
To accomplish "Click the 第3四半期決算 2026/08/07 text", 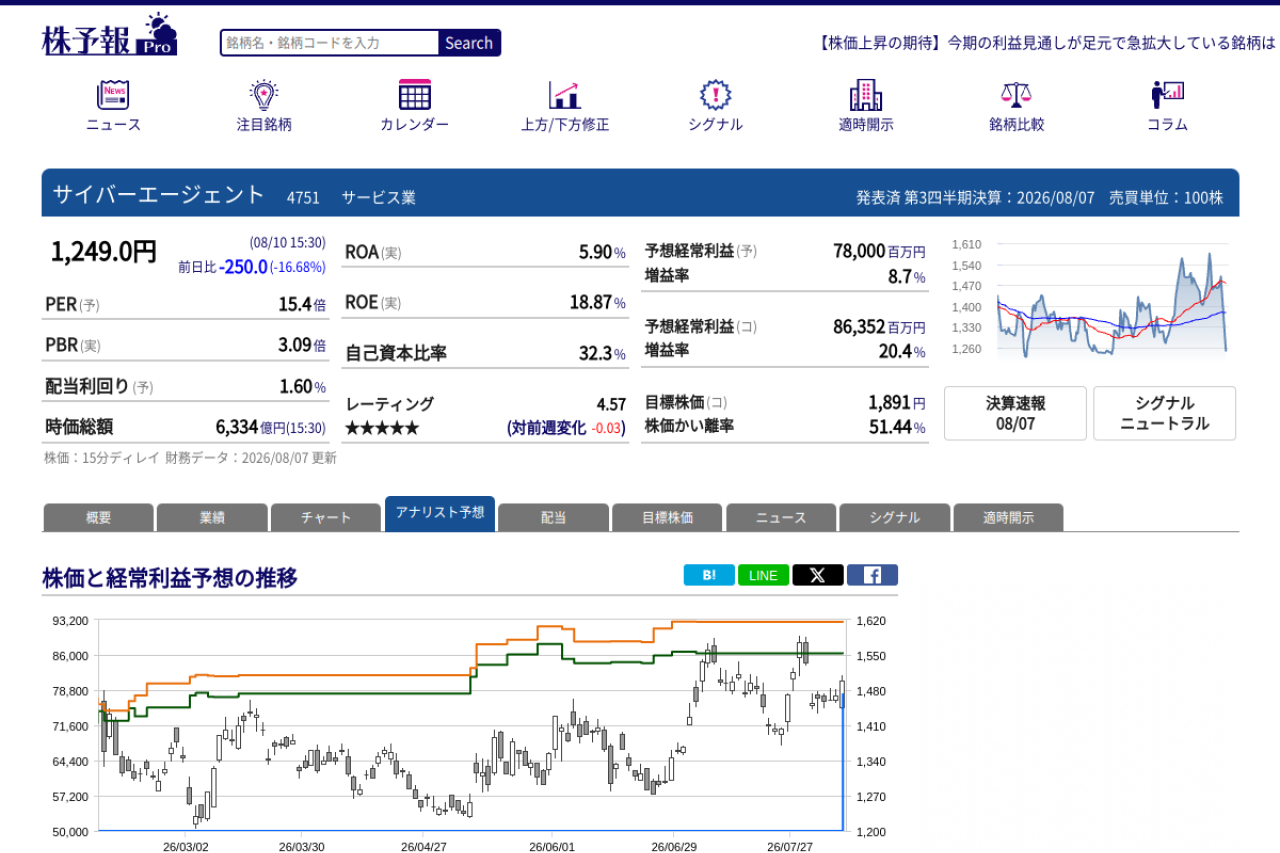I will pyautogui.click(x=1000, y=198).
